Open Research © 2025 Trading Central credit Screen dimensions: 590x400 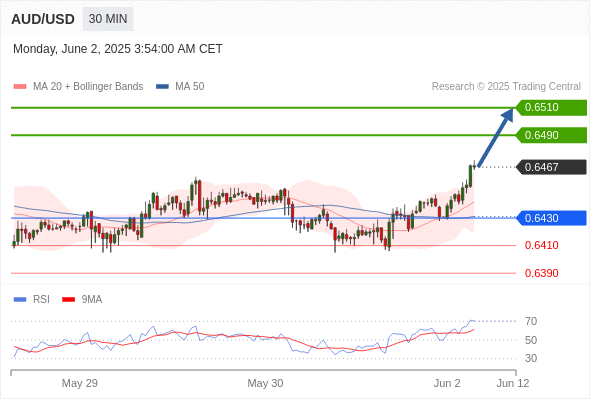pyautogui.click(x=506, y=87)
